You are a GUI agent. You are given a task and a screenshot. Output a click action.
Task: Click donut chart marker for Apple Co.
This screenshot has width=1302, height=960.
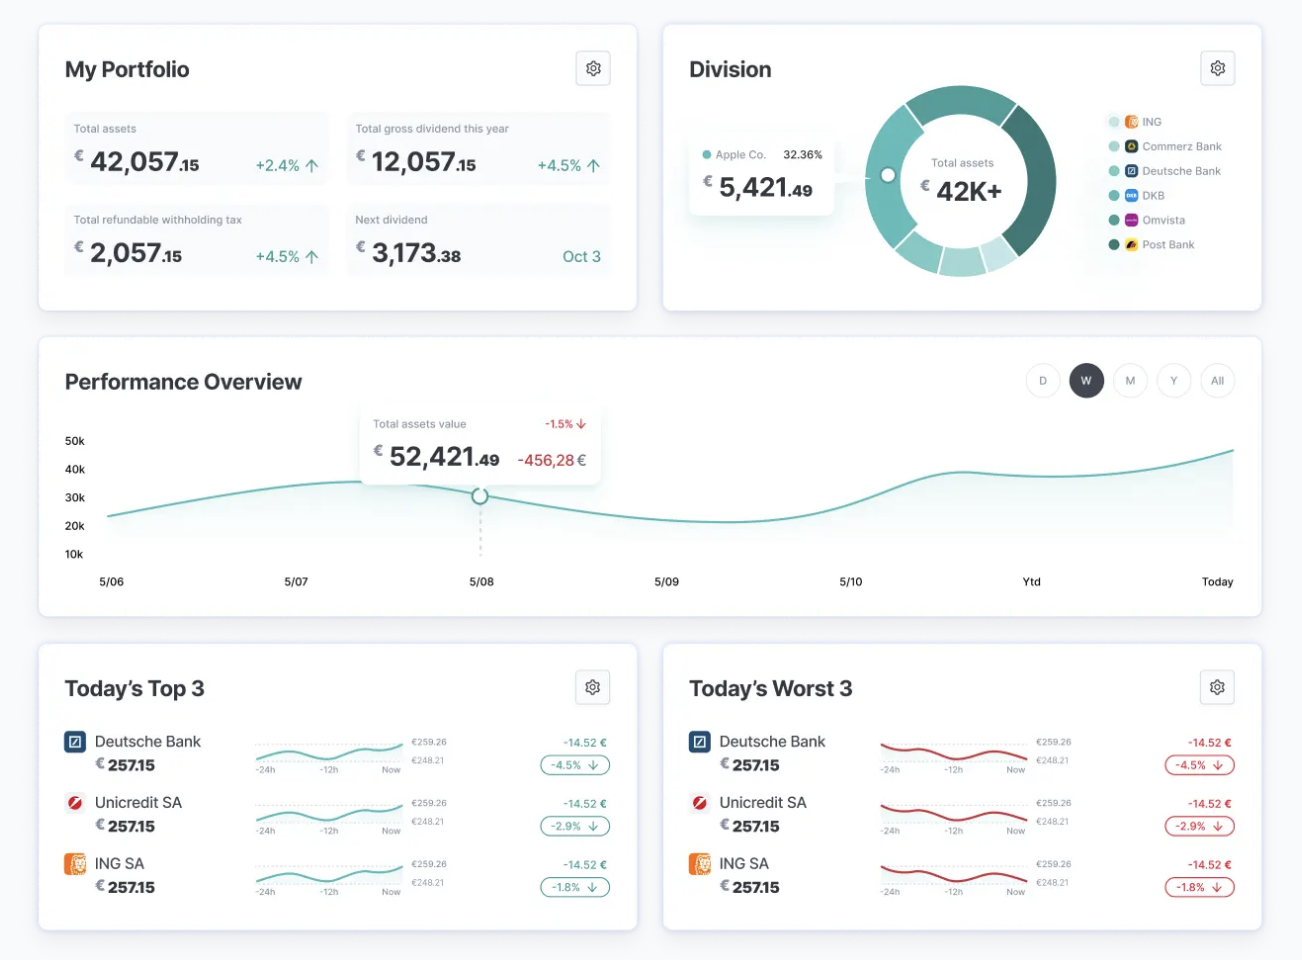click(x=887, y=175)
